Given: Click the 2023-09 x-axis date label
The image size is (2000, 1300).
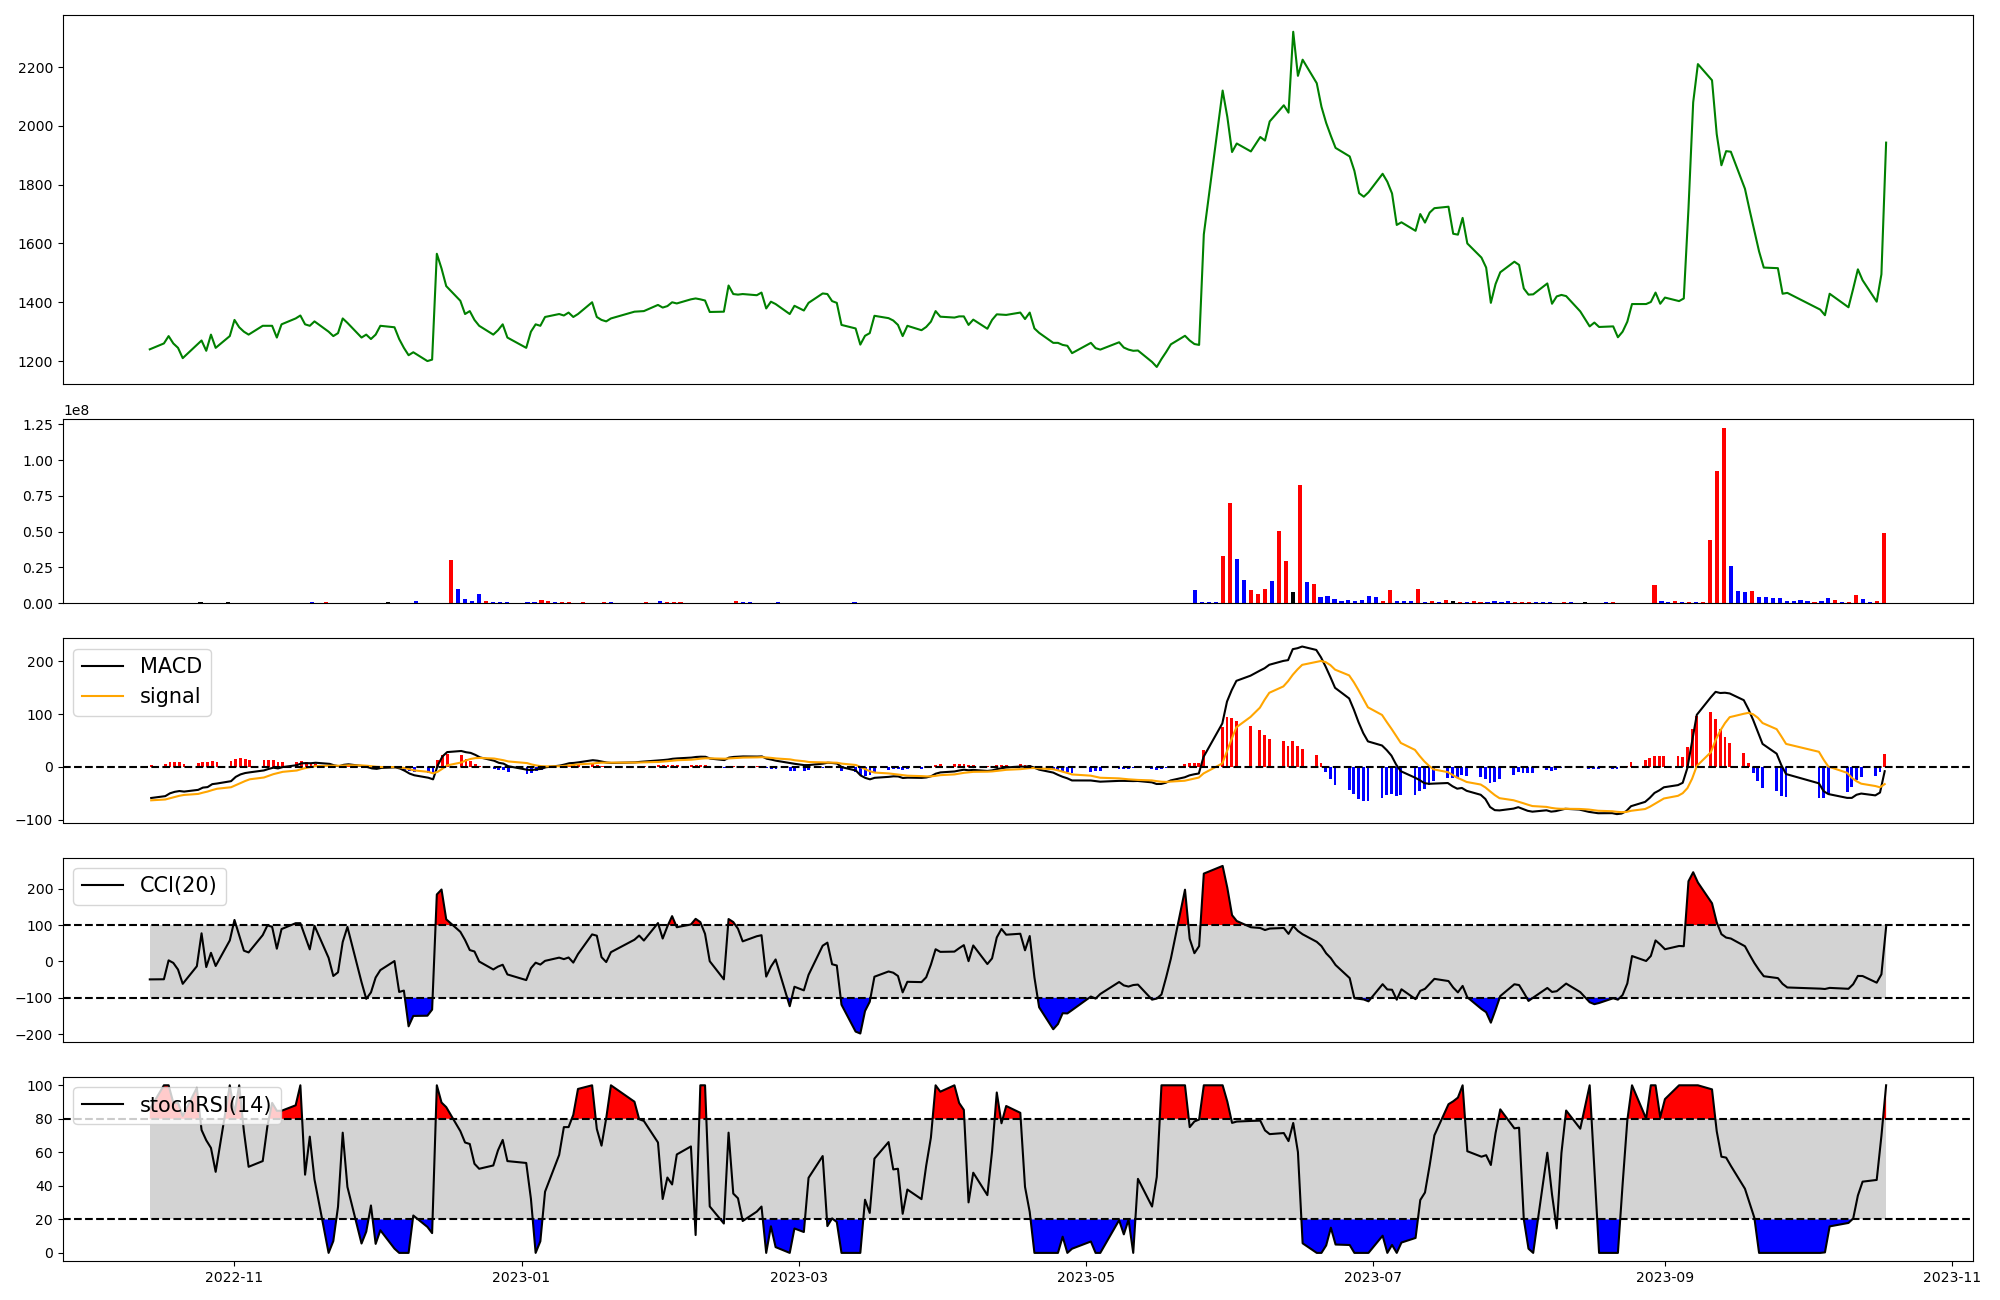Looking at the screenshot, I should point(1665,1276).
